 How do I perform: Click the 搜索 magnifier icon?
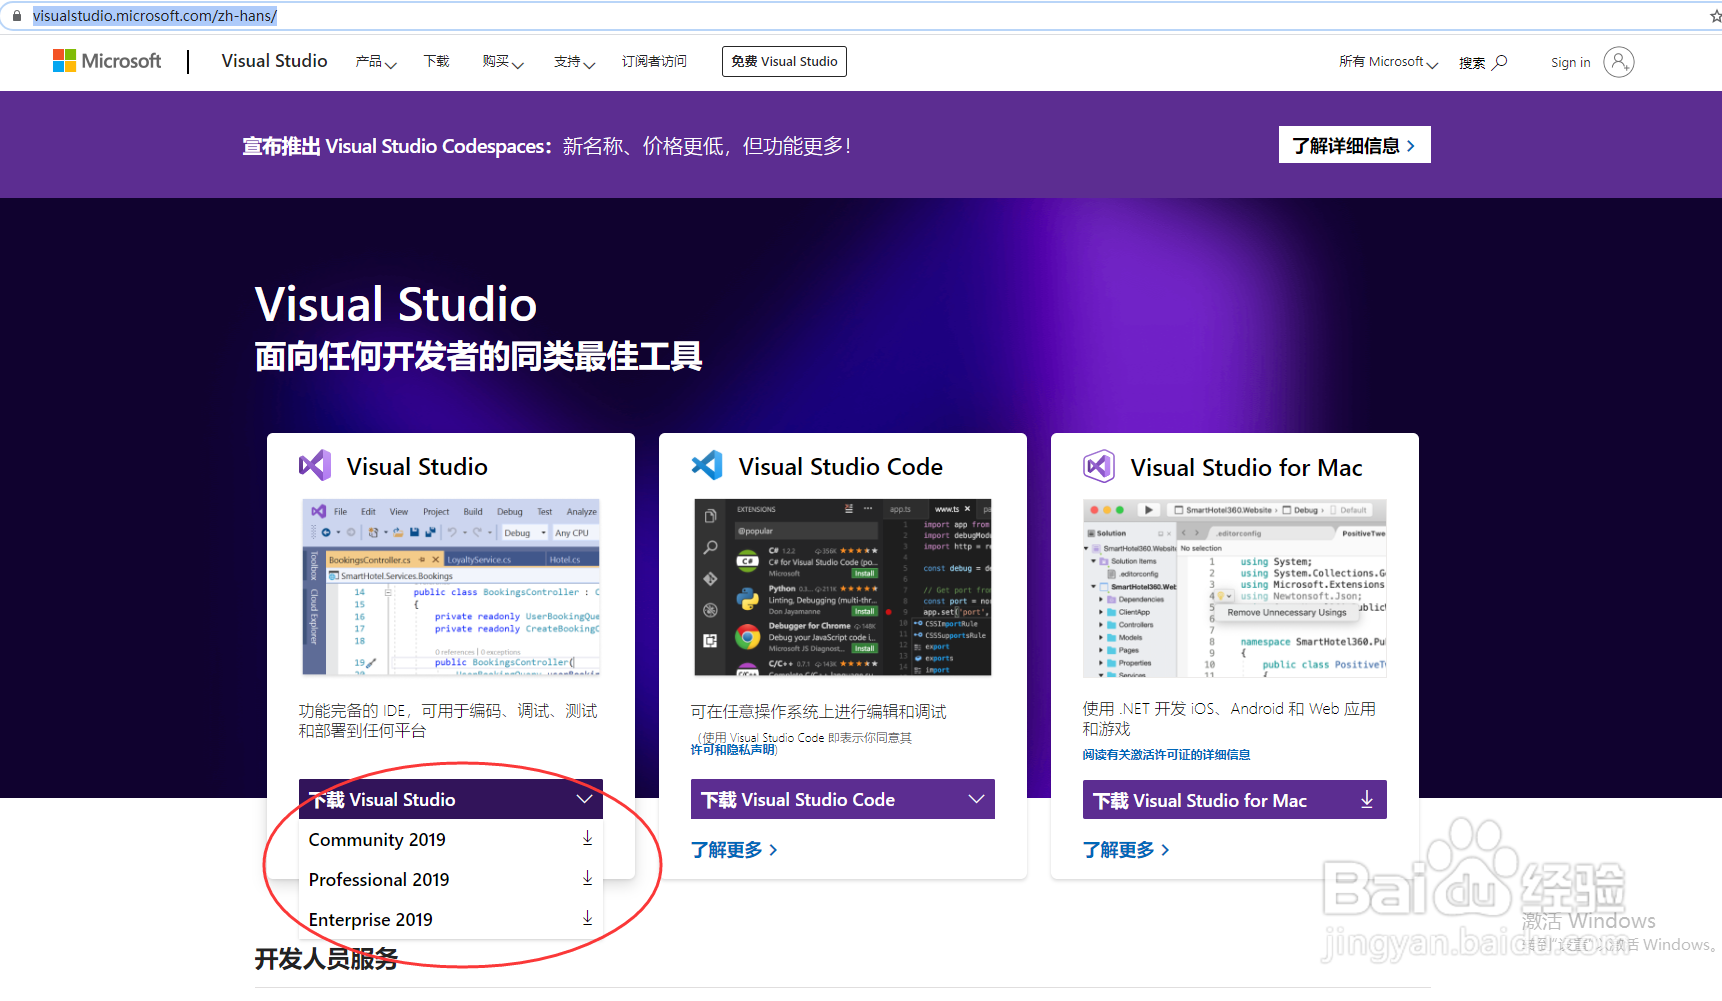(1500, 62)
